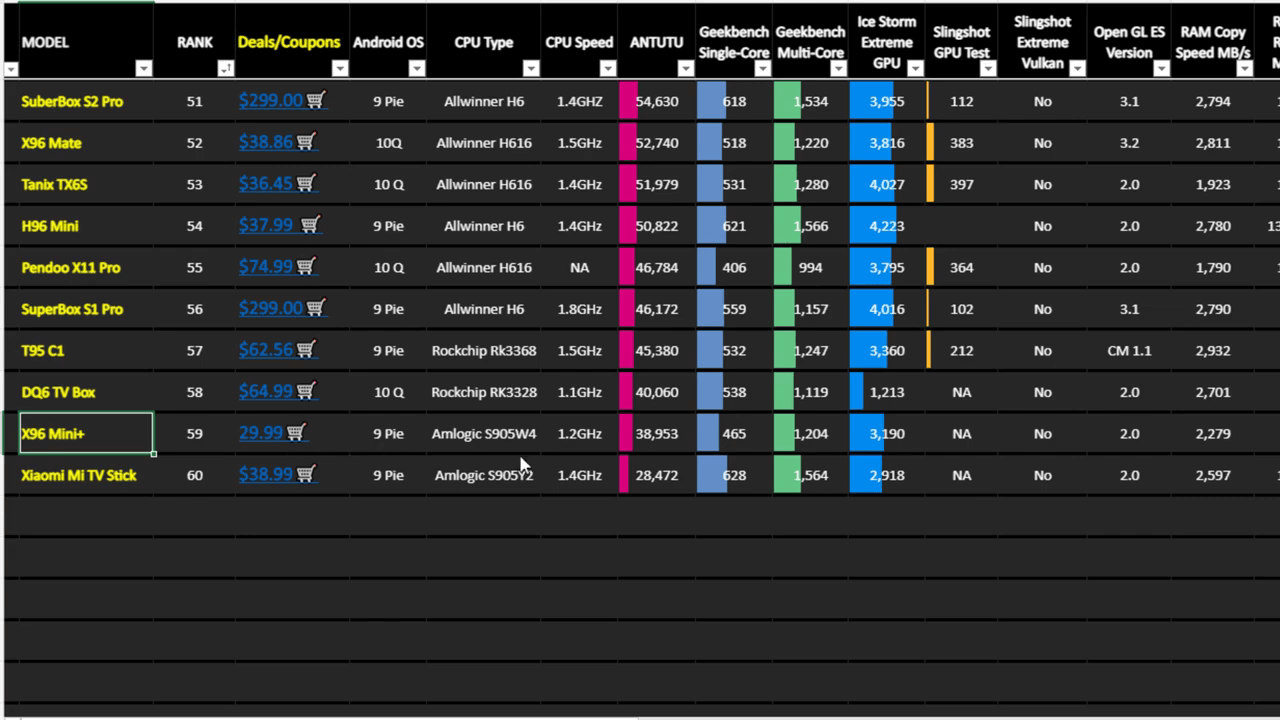Open the $37.99 deal link
The image size is (1280, 720).
(266, 225)
